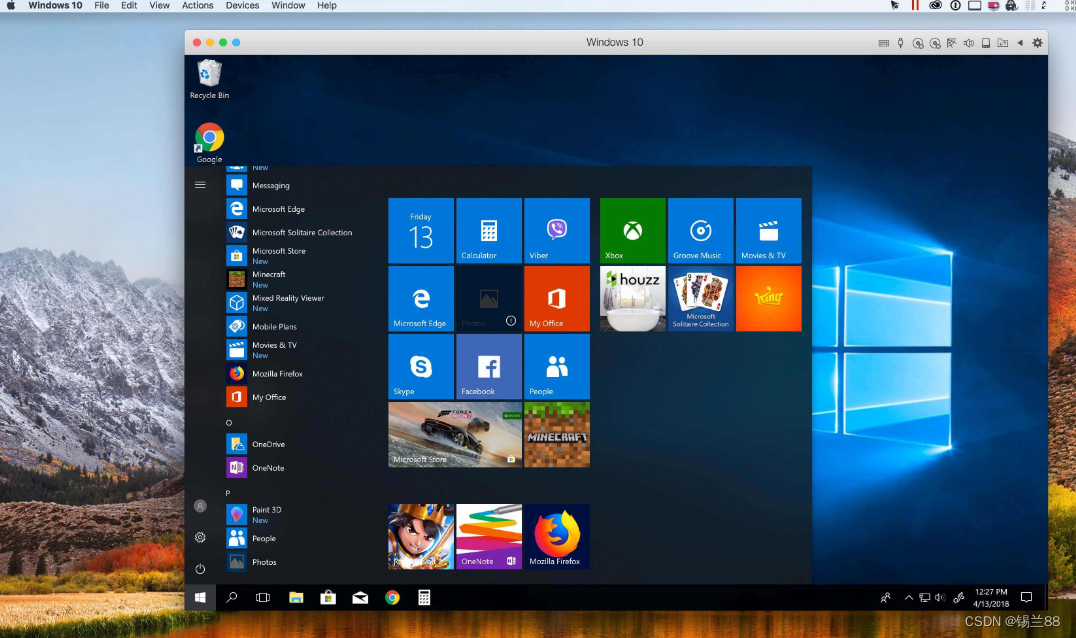Open the Groove Music tile

click(x=701, y=231)
